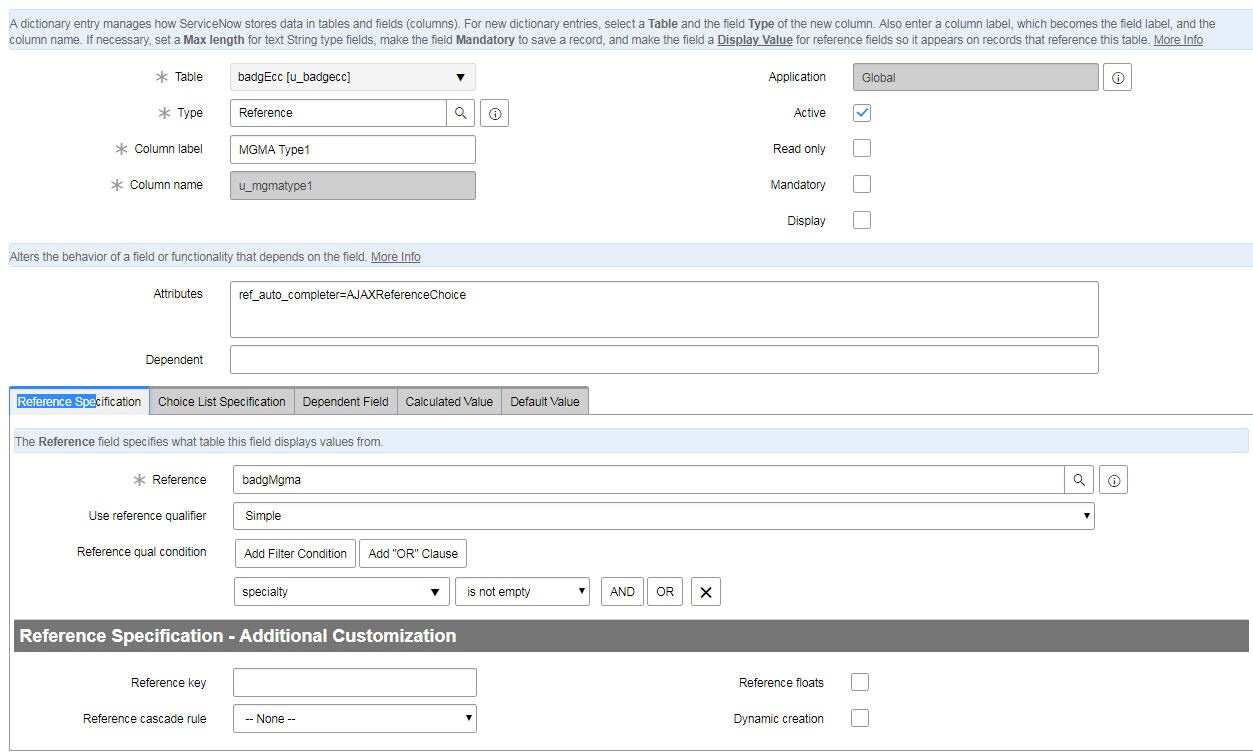Click inside the Column label input field
Viewport: 1253px width, 753px height.
tap(352, 149)
